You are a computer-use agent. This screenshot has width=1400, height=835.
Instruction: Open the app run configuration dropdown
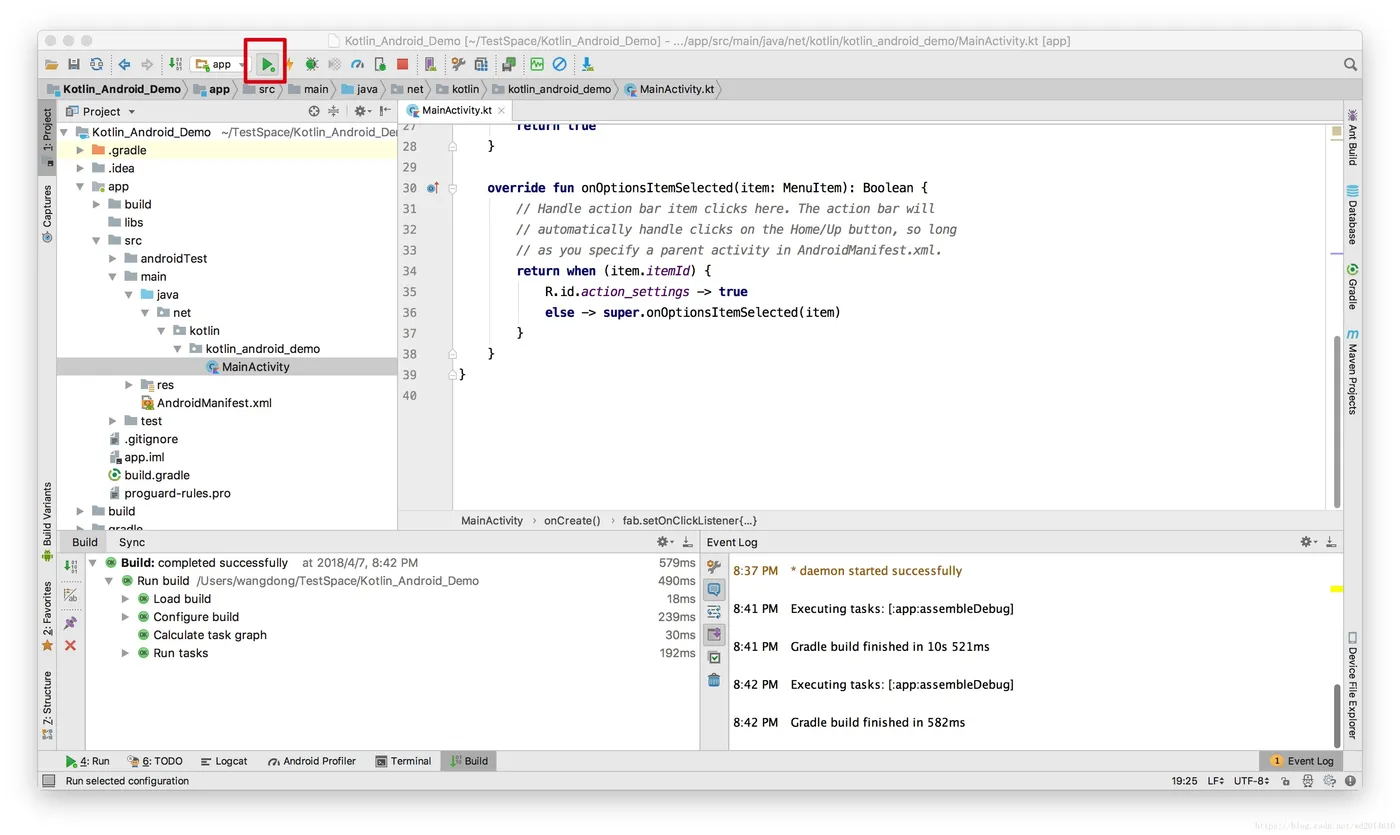click(220, 64)
